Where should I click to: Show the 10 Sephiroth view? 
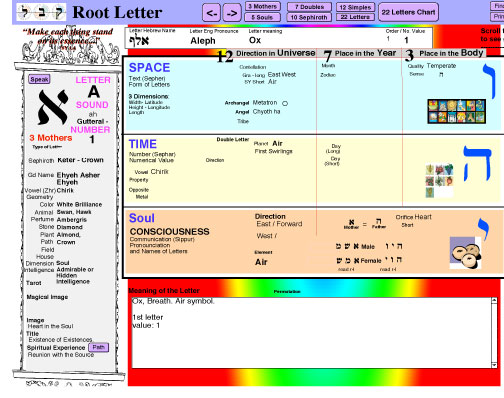[309, 17]
